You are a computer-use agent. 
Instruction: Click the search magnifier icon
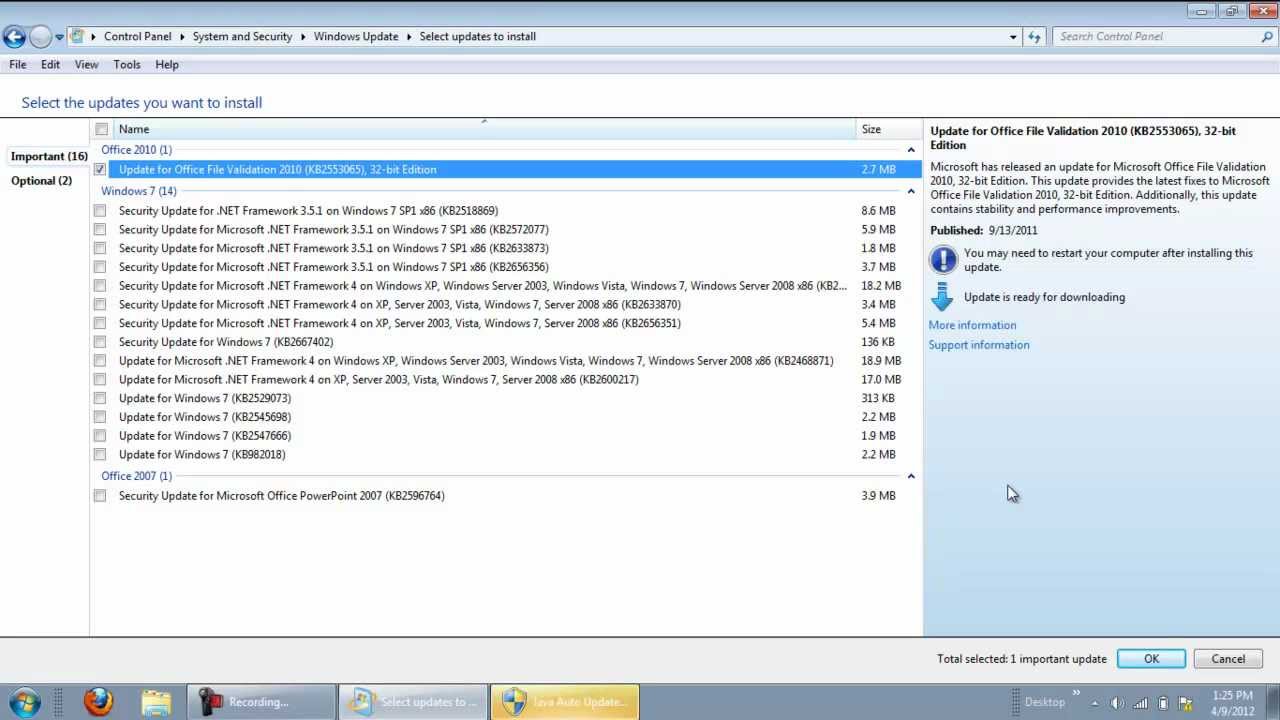click(1267, 36)
